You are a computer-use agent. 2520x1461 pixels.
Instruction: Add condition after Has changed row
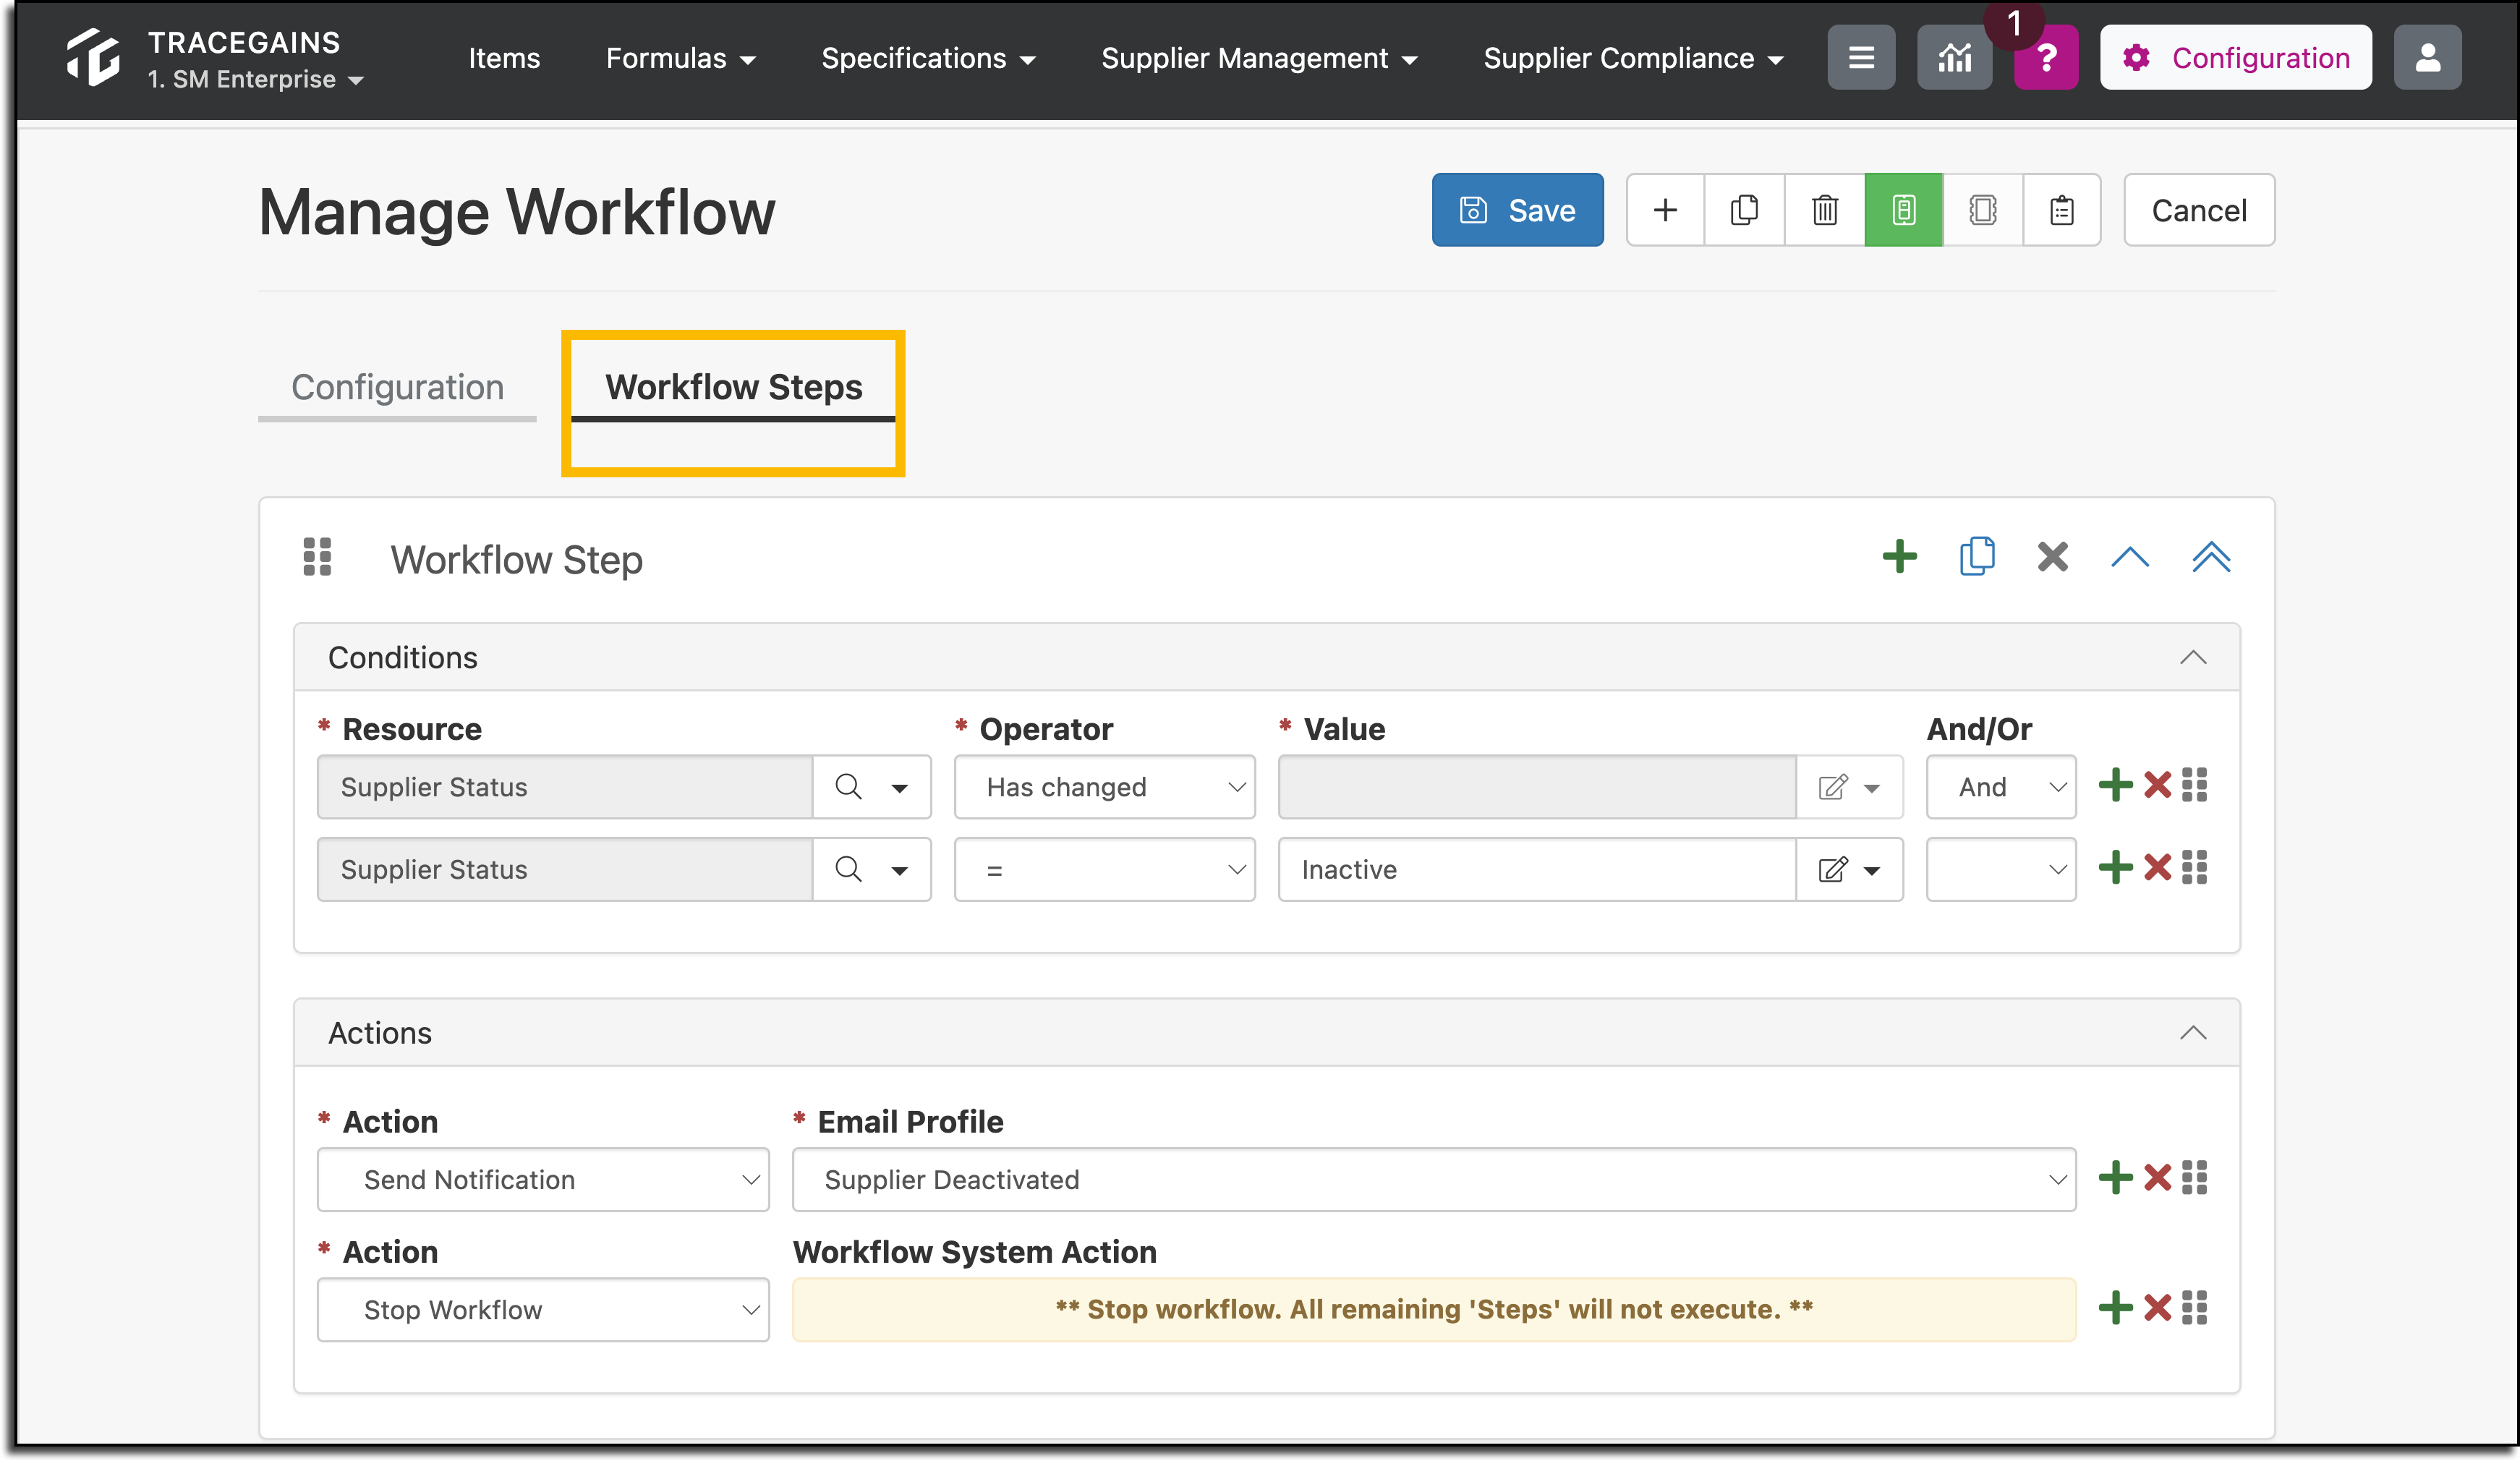pyautogui.click(x=2115, y=785)
